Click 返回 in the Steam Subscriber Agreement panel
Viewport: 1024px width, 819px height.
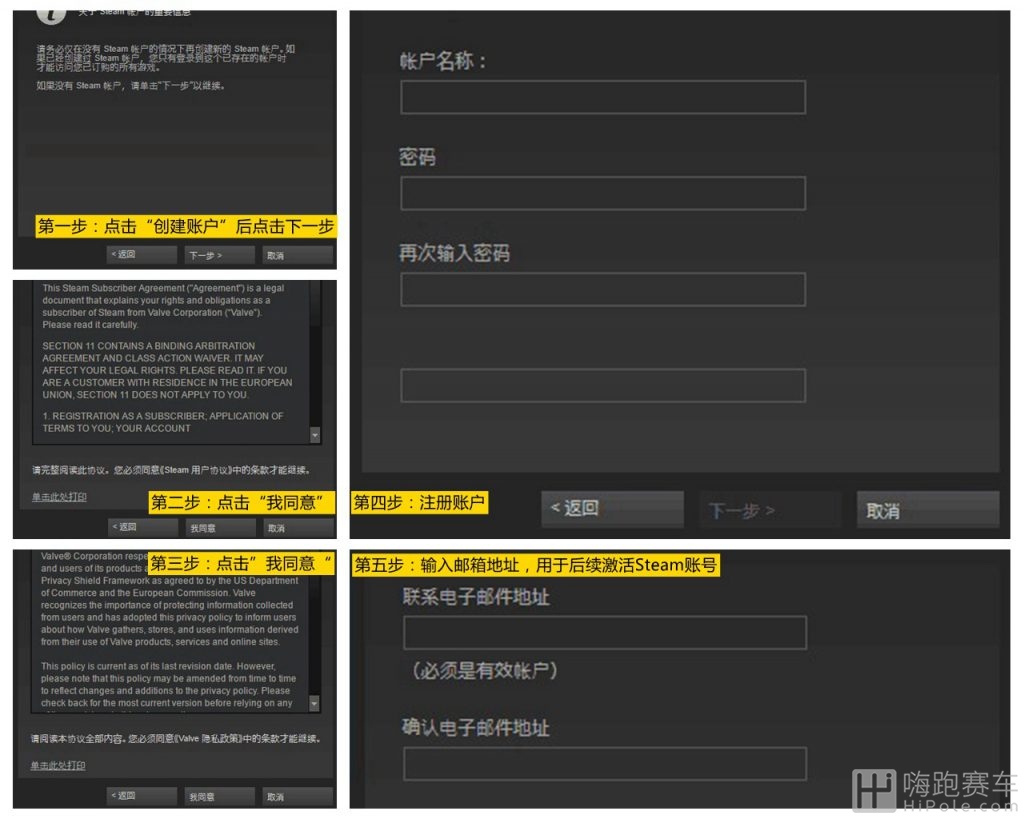(143, 526)
